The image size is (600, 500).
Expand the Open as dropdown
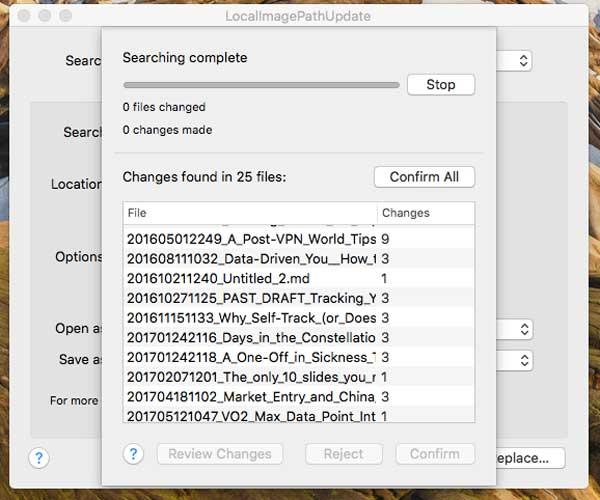pos(523,329)
